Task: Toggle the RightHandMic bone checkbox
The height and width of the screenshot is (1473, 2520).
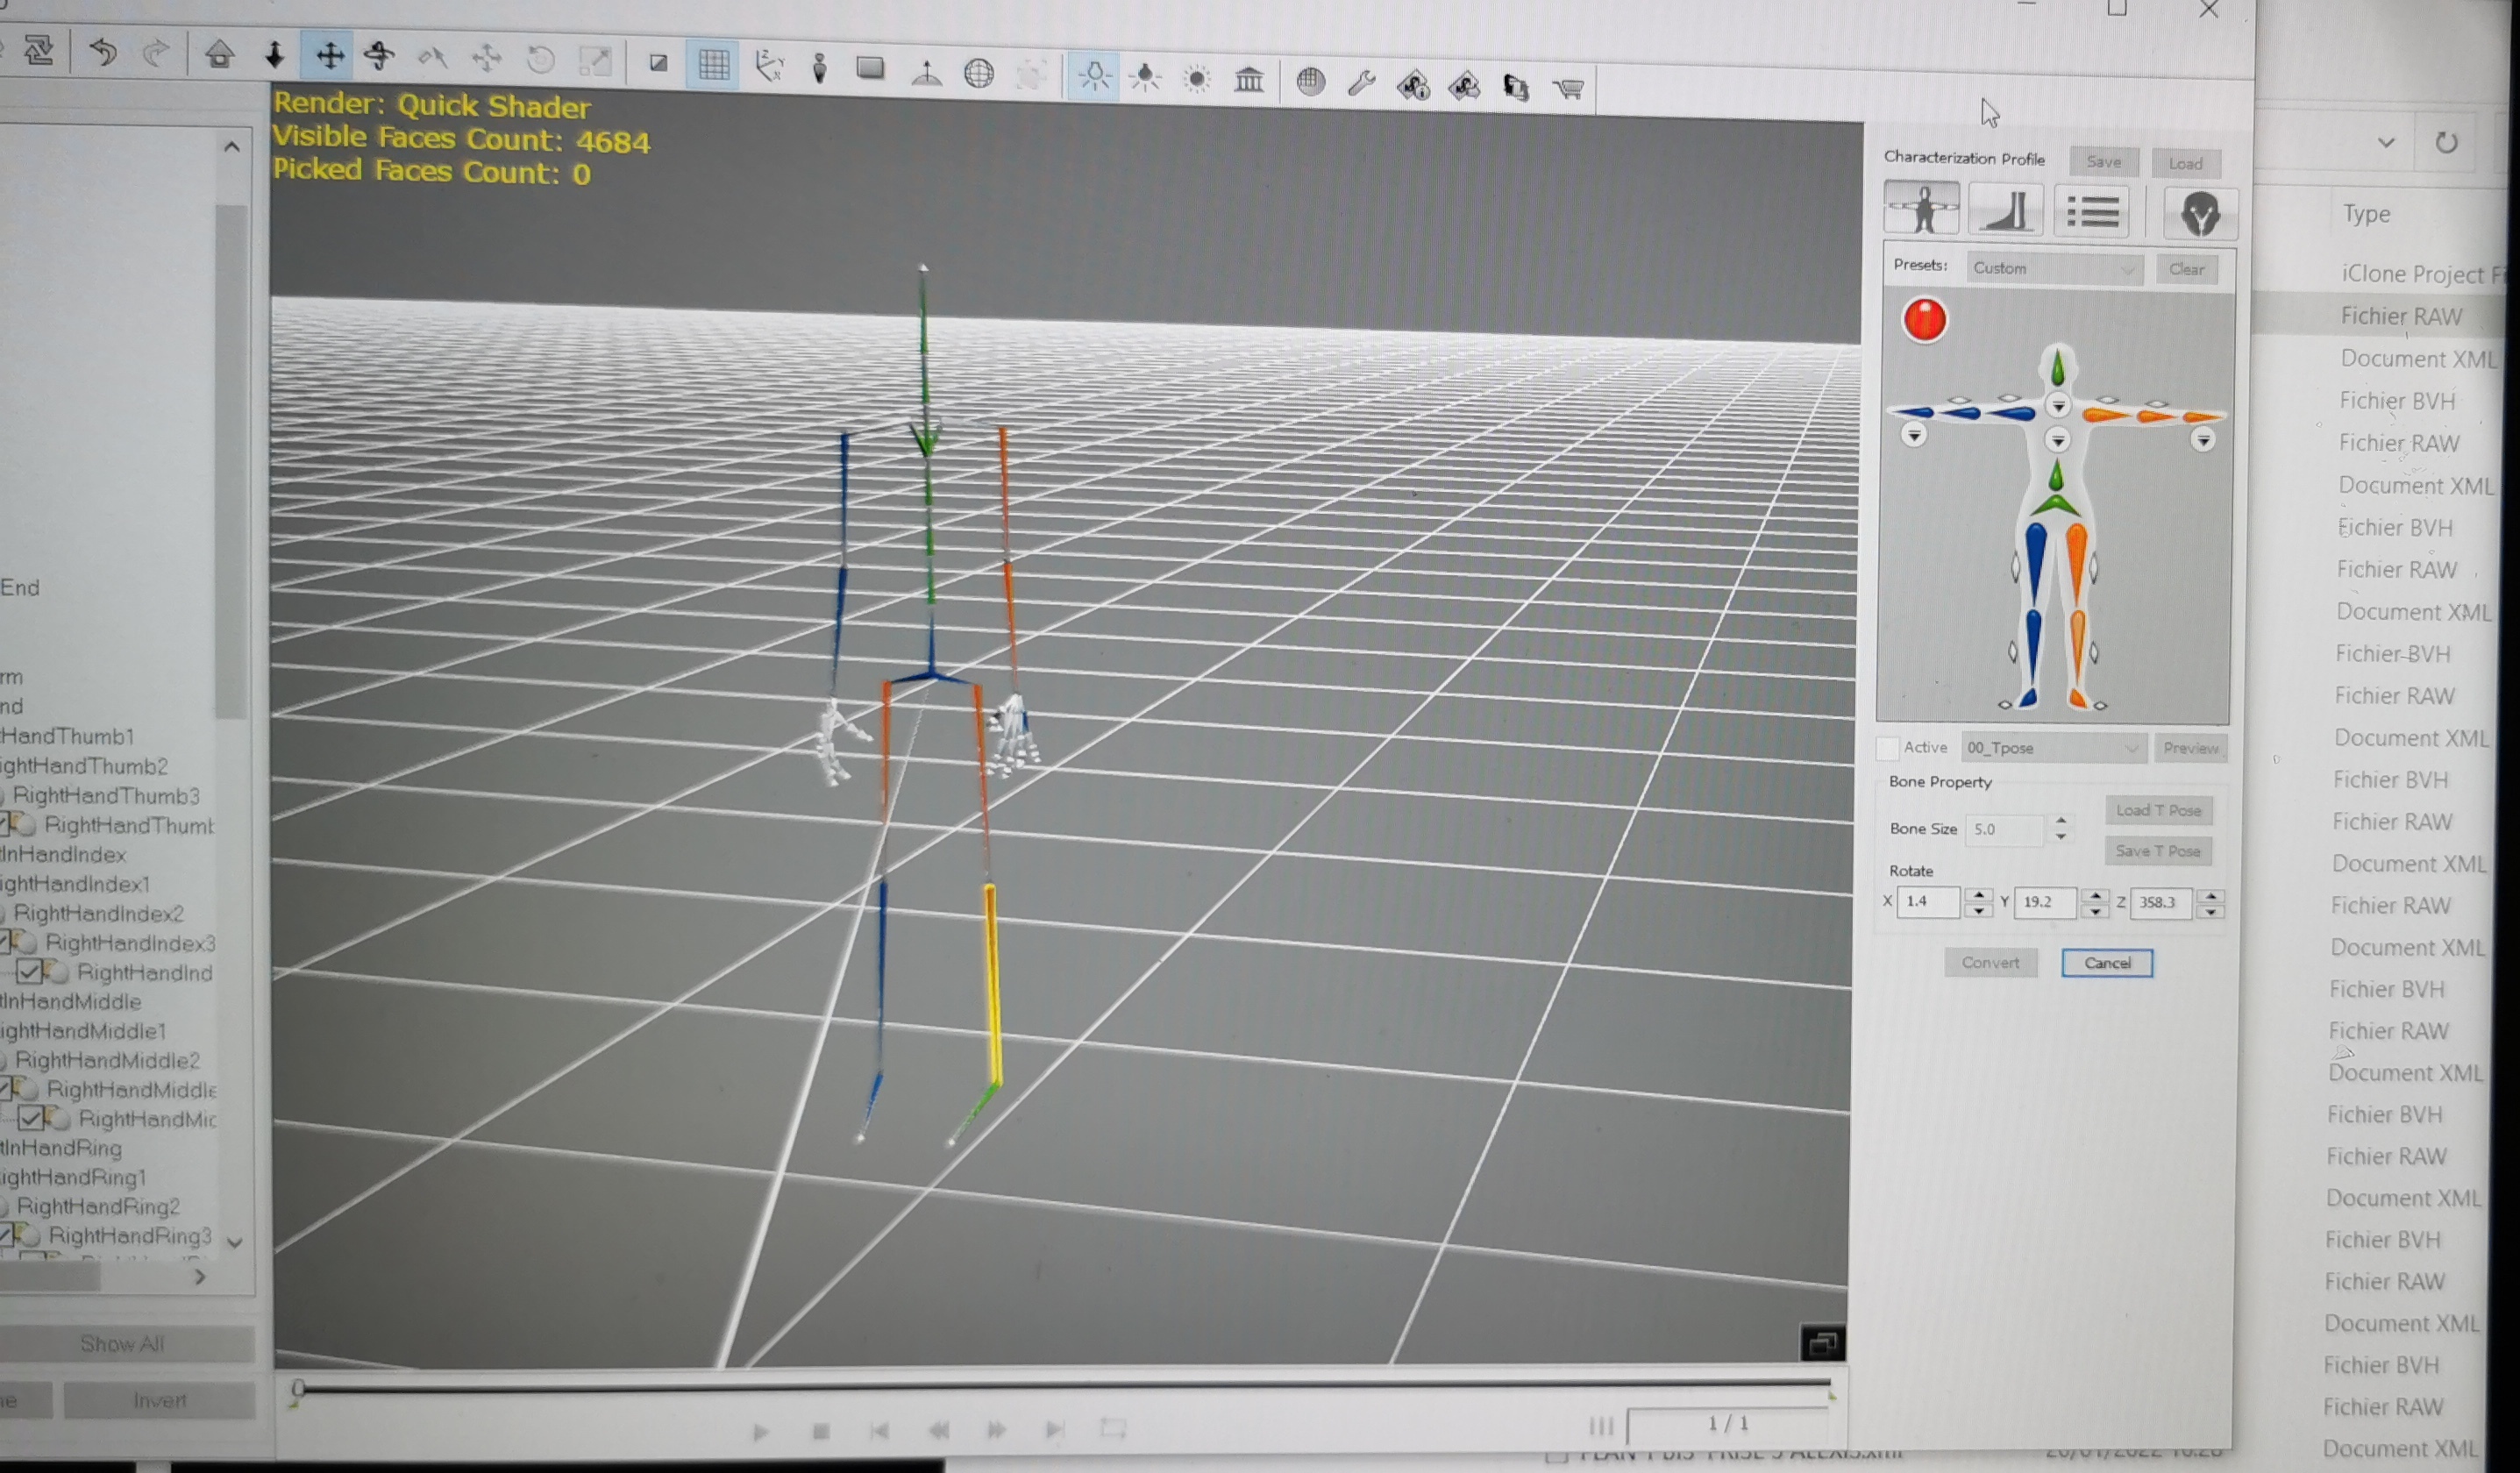Action: (x=32, y=1118)
